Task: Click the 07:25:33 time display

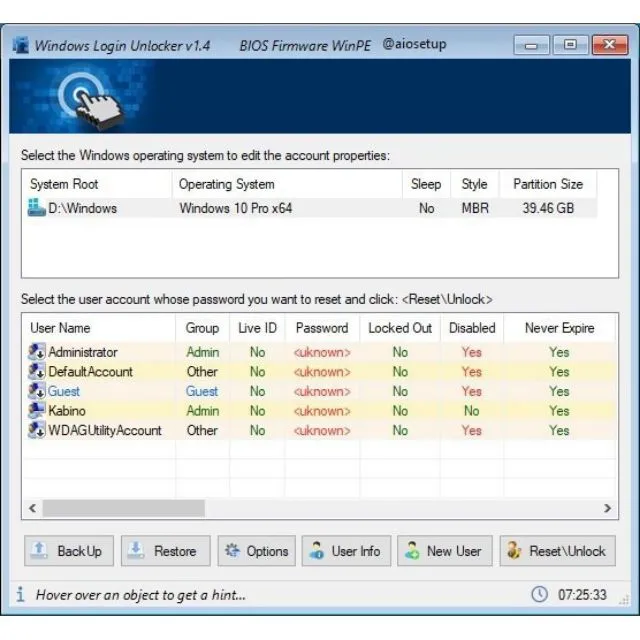Action: [x=582, y=594]
